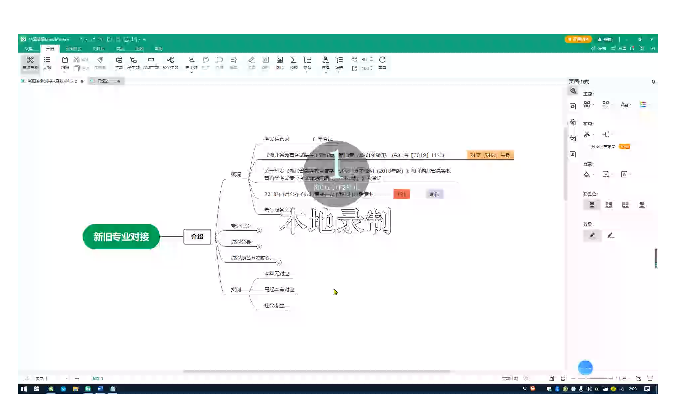Select the first highlighted option in the four-icon row
This screenshot has height=414, width=688.
tap(592, 204)
